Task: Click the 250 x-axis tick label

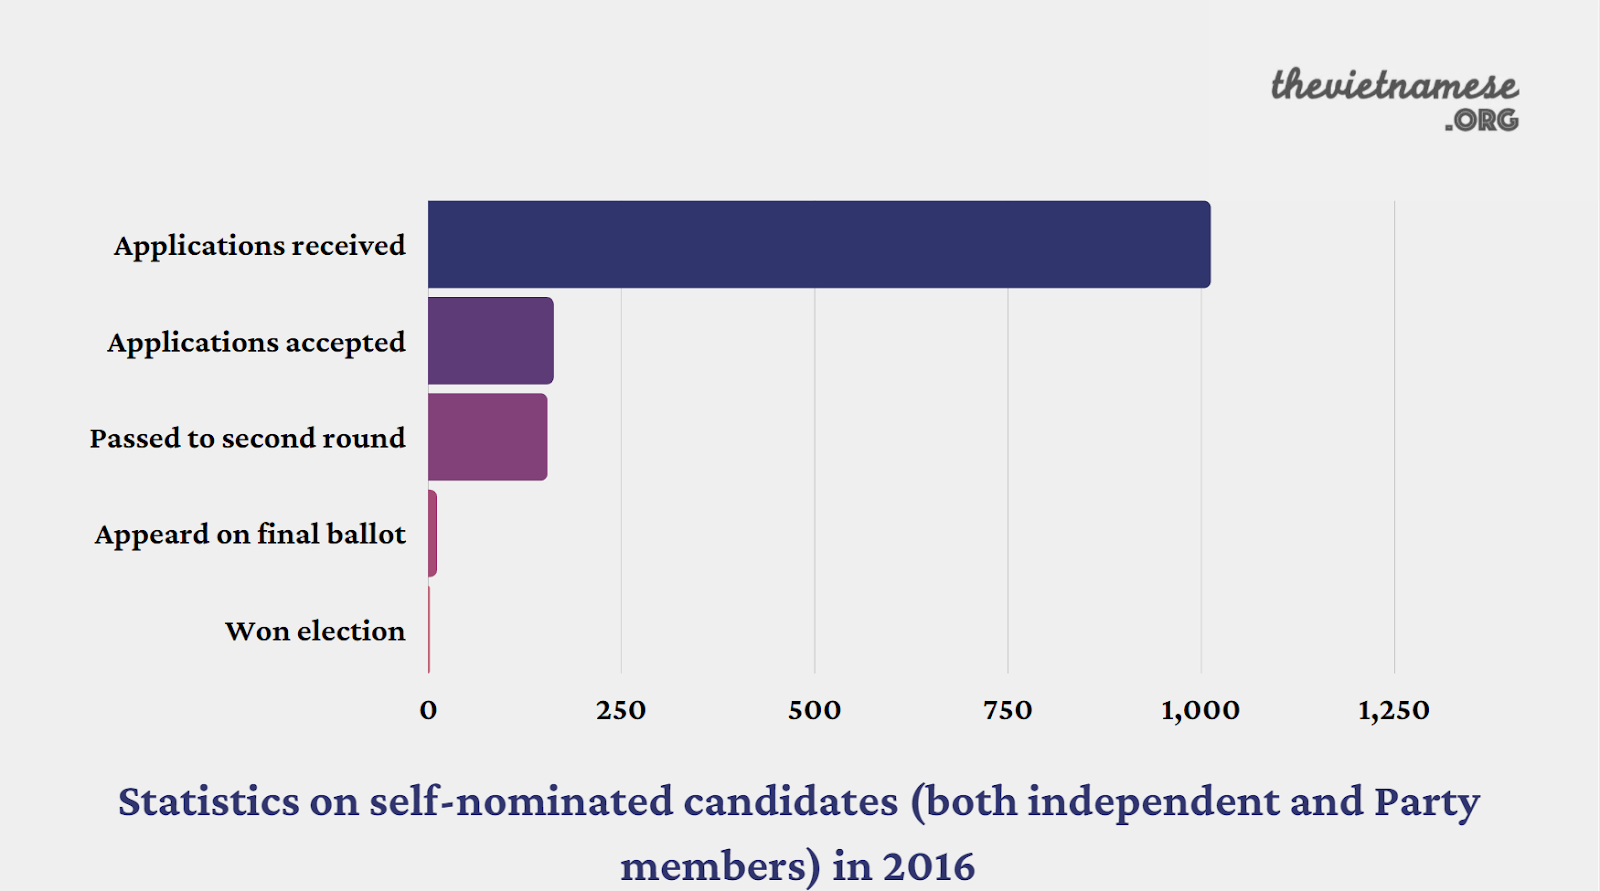Action: click(x=621, y=710)
